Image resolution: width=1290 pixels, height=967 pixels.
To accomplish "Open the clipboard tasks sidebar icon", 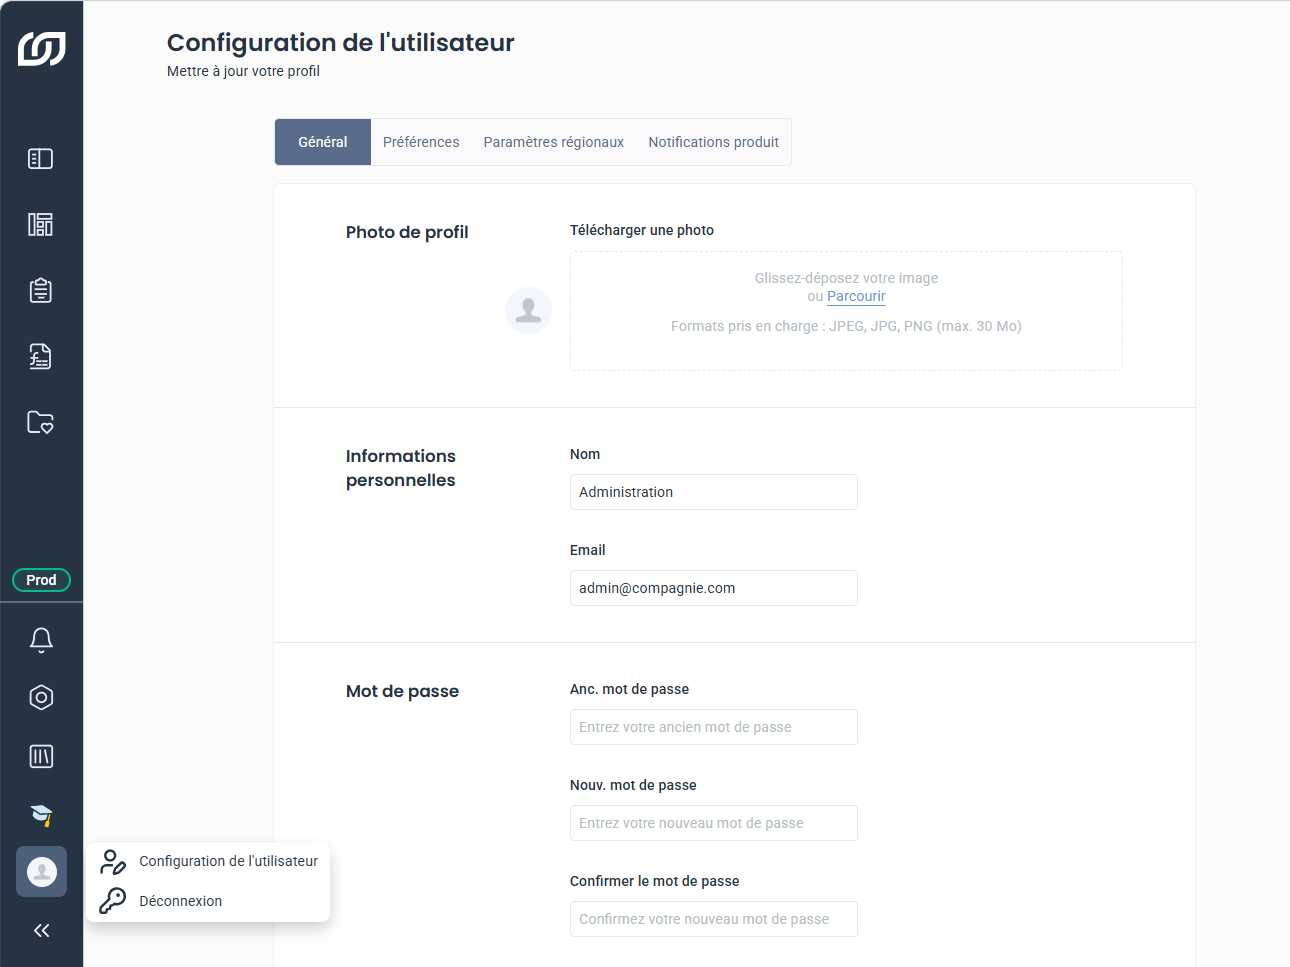I will 41,291.
